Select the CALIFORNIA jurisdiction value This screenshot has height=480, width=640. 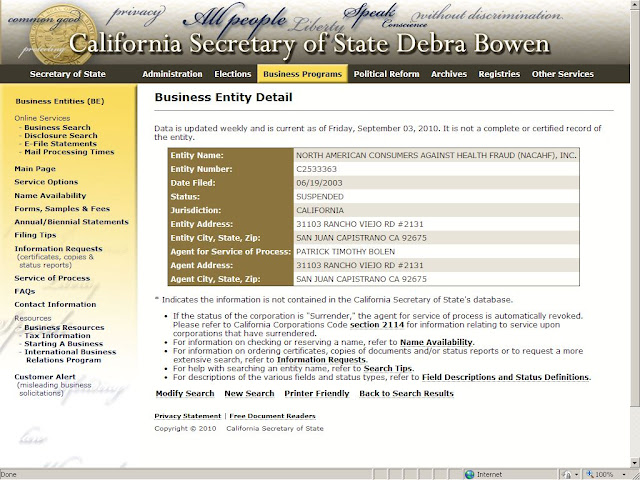(320, 210)
